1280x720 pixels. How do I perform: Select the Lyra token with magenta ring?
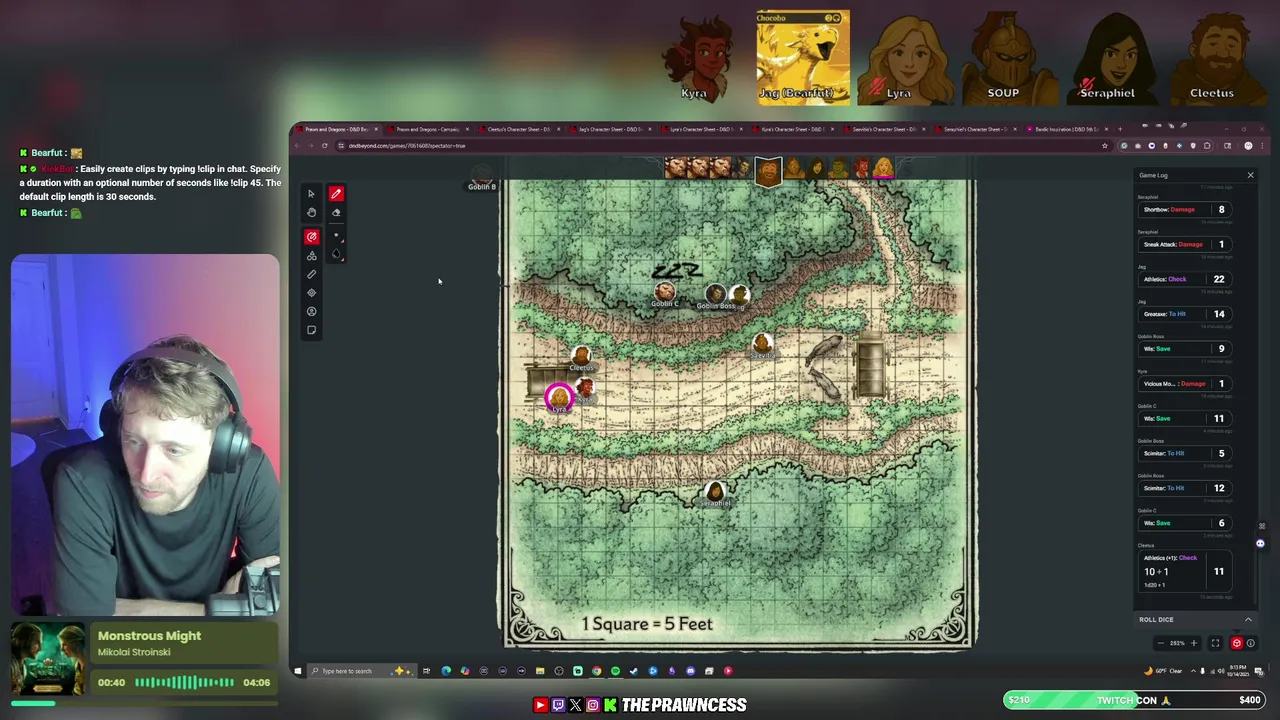point(559,398)
